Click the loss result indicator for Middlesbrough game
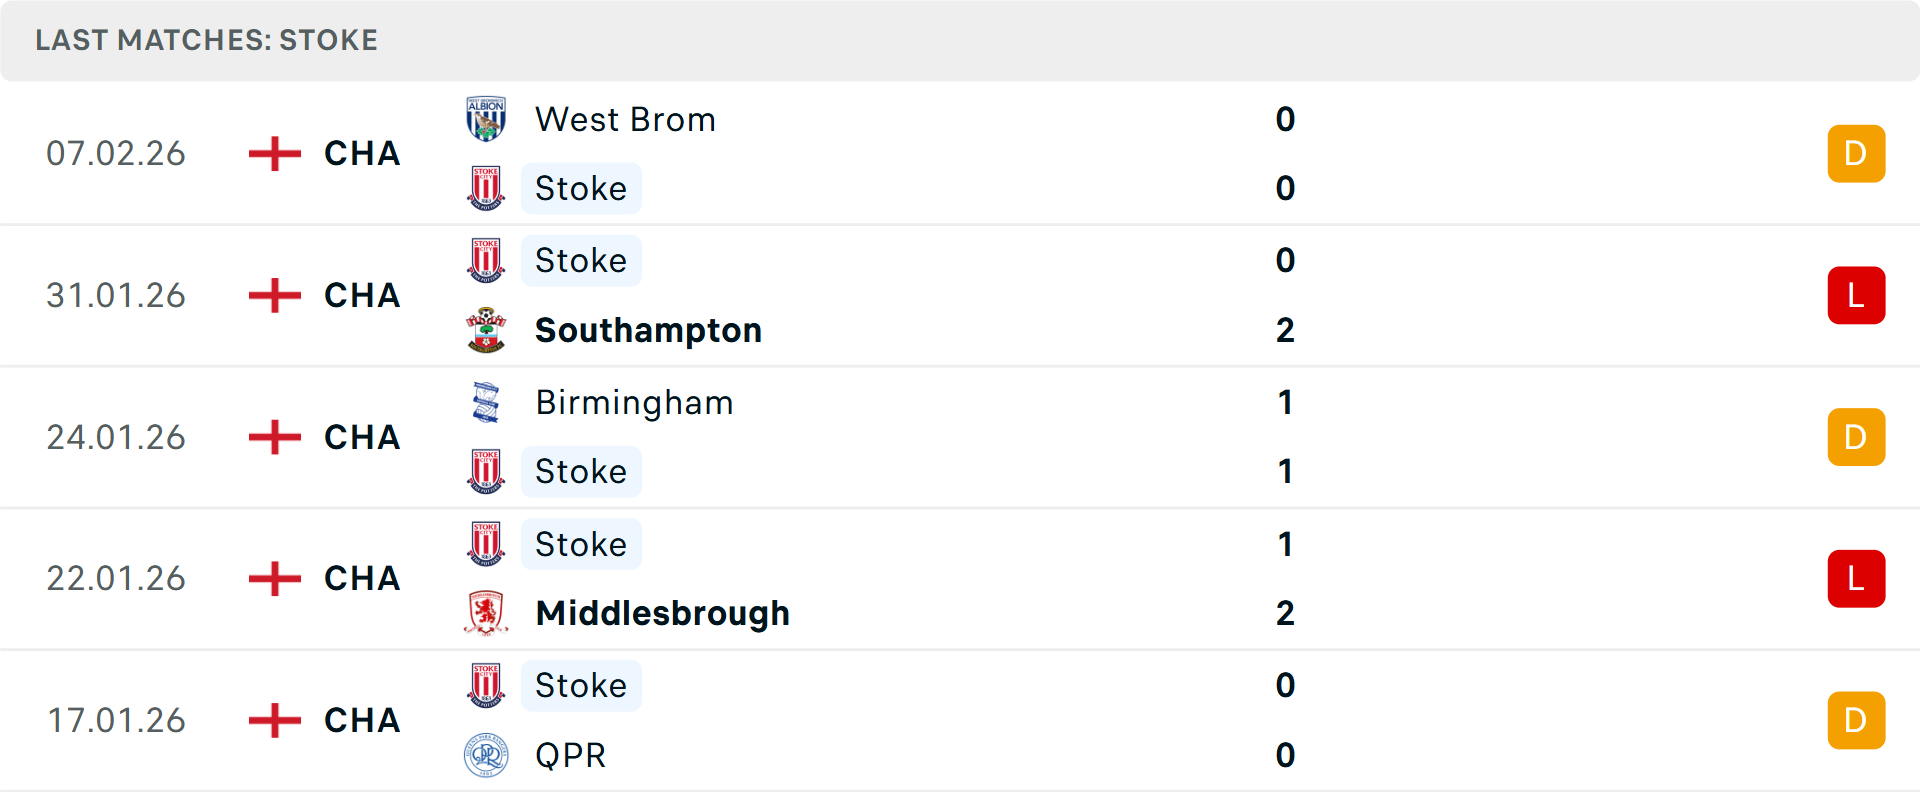1920x792 pixels. (1856, 578)
